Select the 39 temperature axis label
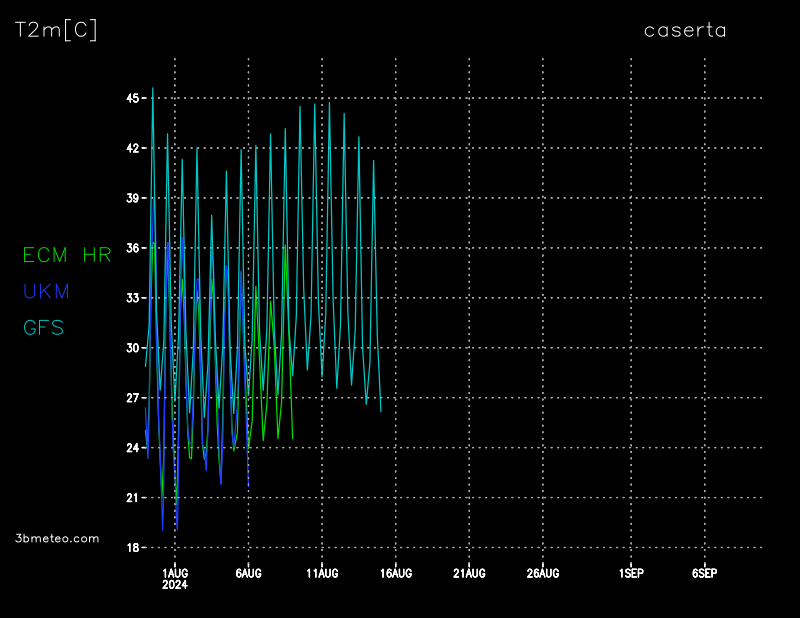The height and width of the screenshot is (618, 800). 132,198
